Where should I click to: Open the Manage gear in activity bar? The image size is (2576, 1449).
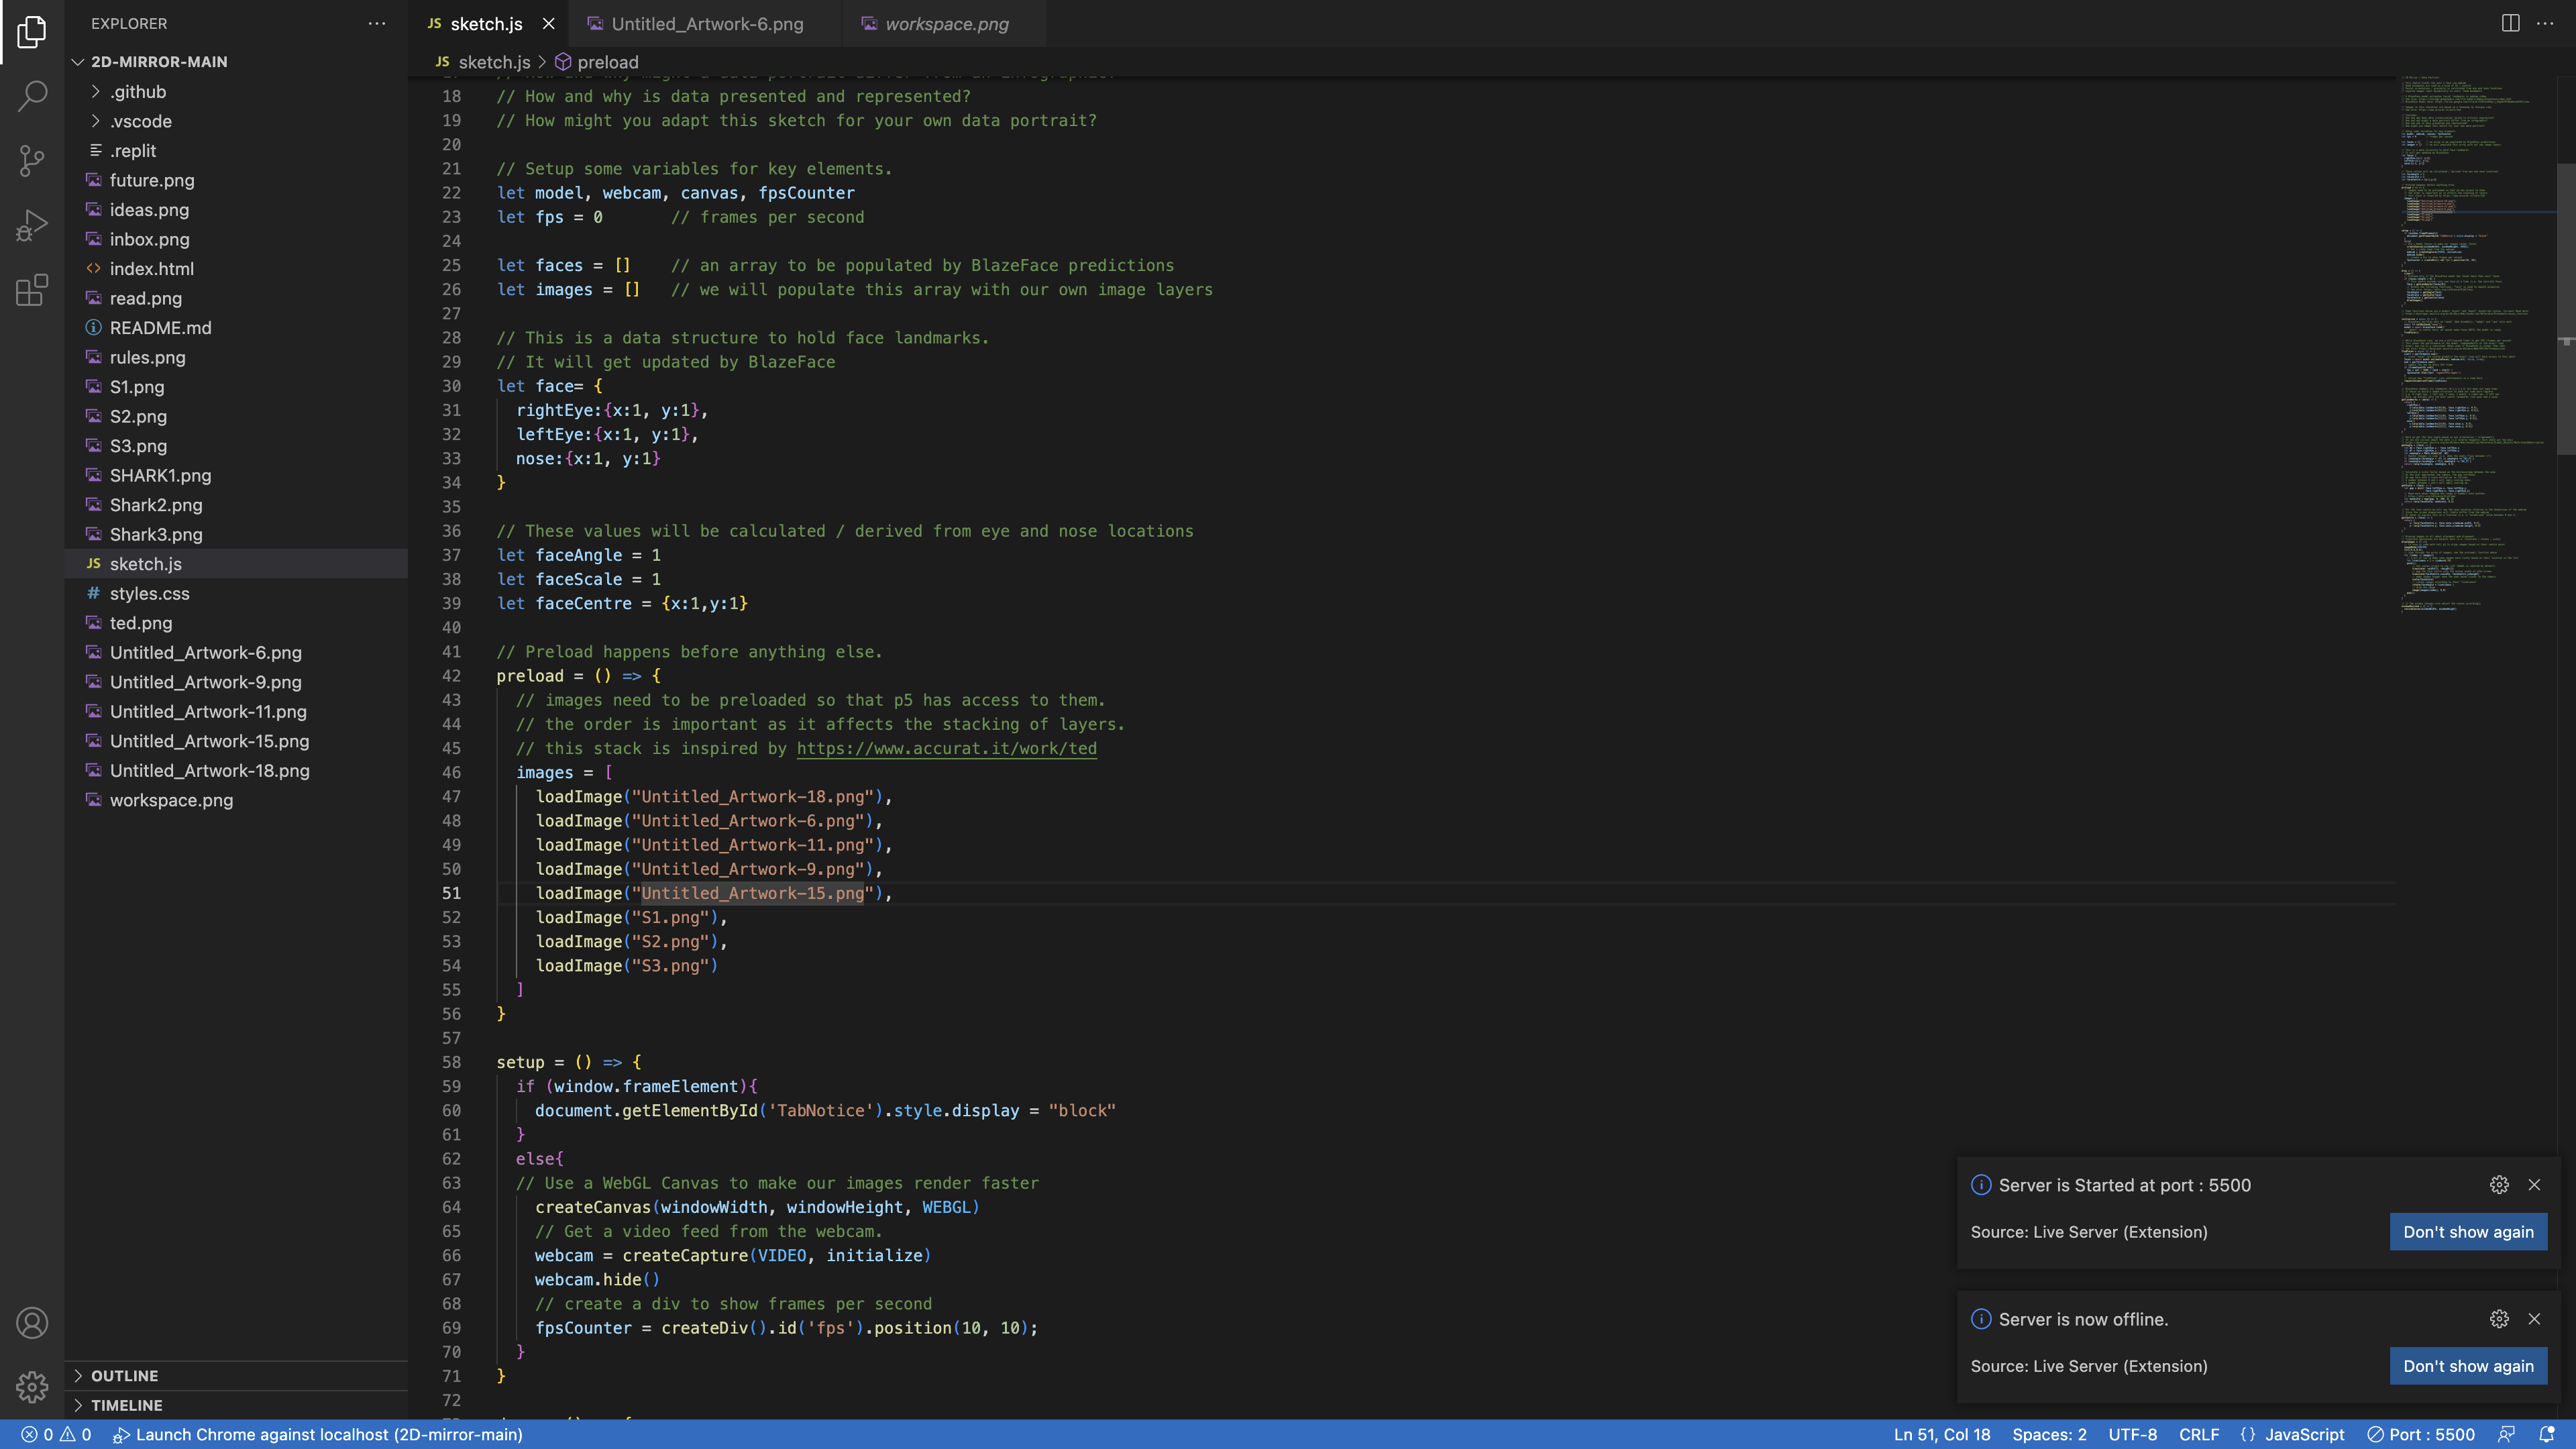pos(32,1387)
